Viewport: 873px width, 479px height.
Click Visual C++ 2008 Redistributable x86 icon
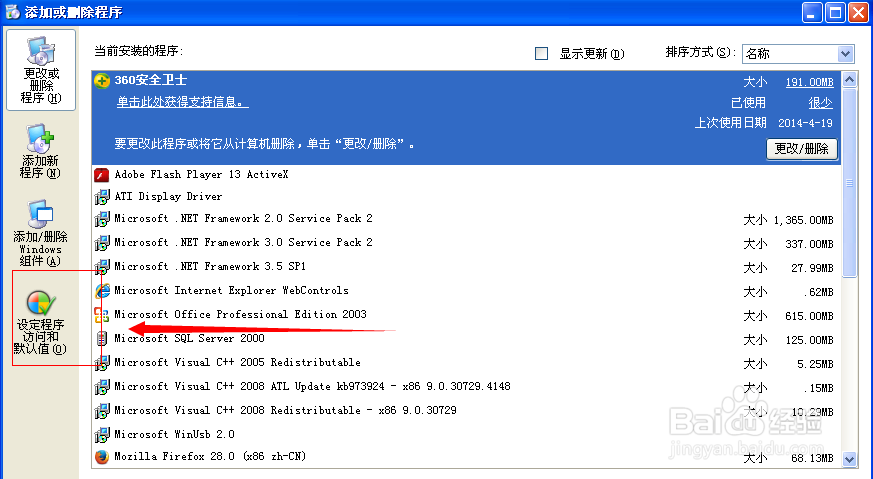tap(102, 410)
